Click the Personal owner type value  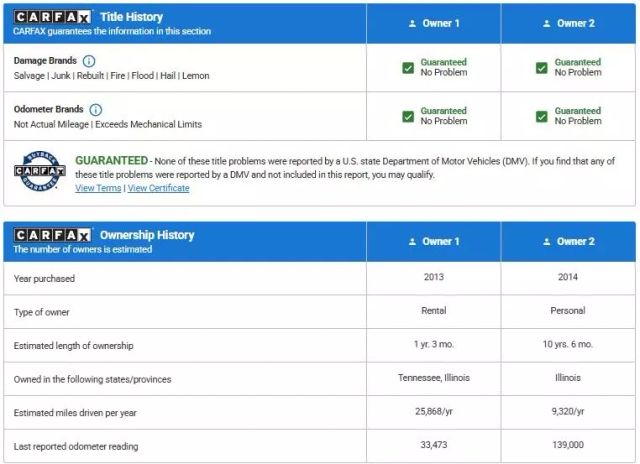click(568, 311)
